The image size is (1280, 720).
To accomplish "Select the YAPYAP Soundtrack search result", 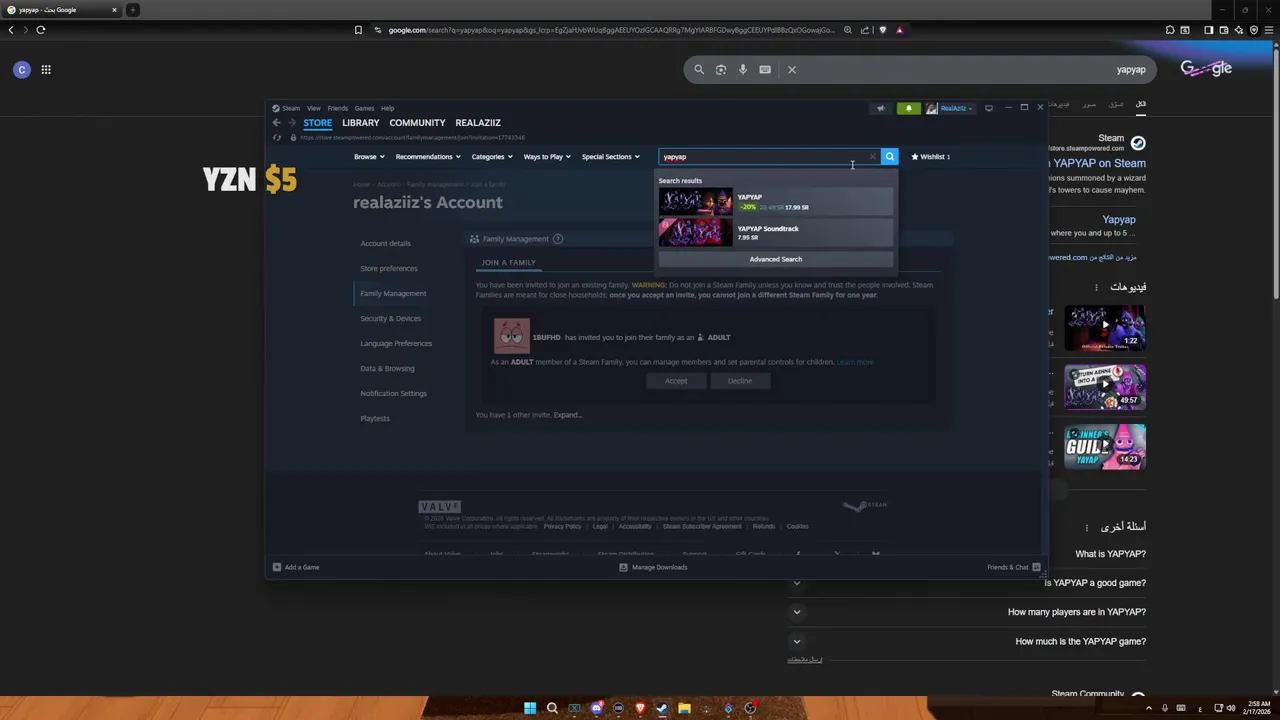I will [x=775, y=233].
